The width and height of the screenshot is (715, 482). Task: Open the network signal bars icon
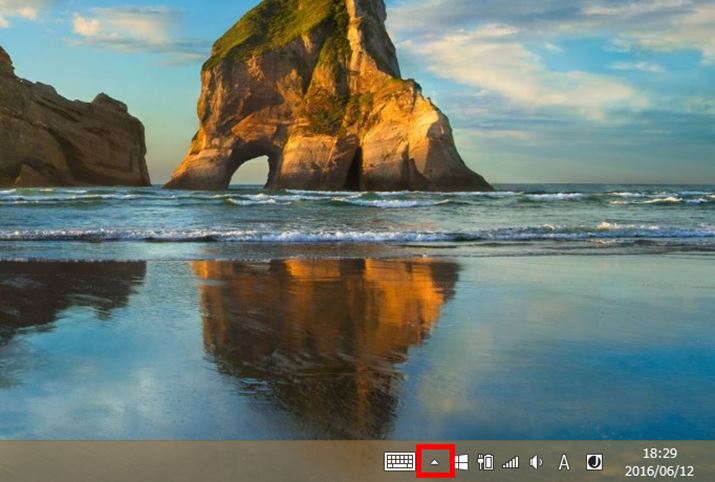(511, 462)
